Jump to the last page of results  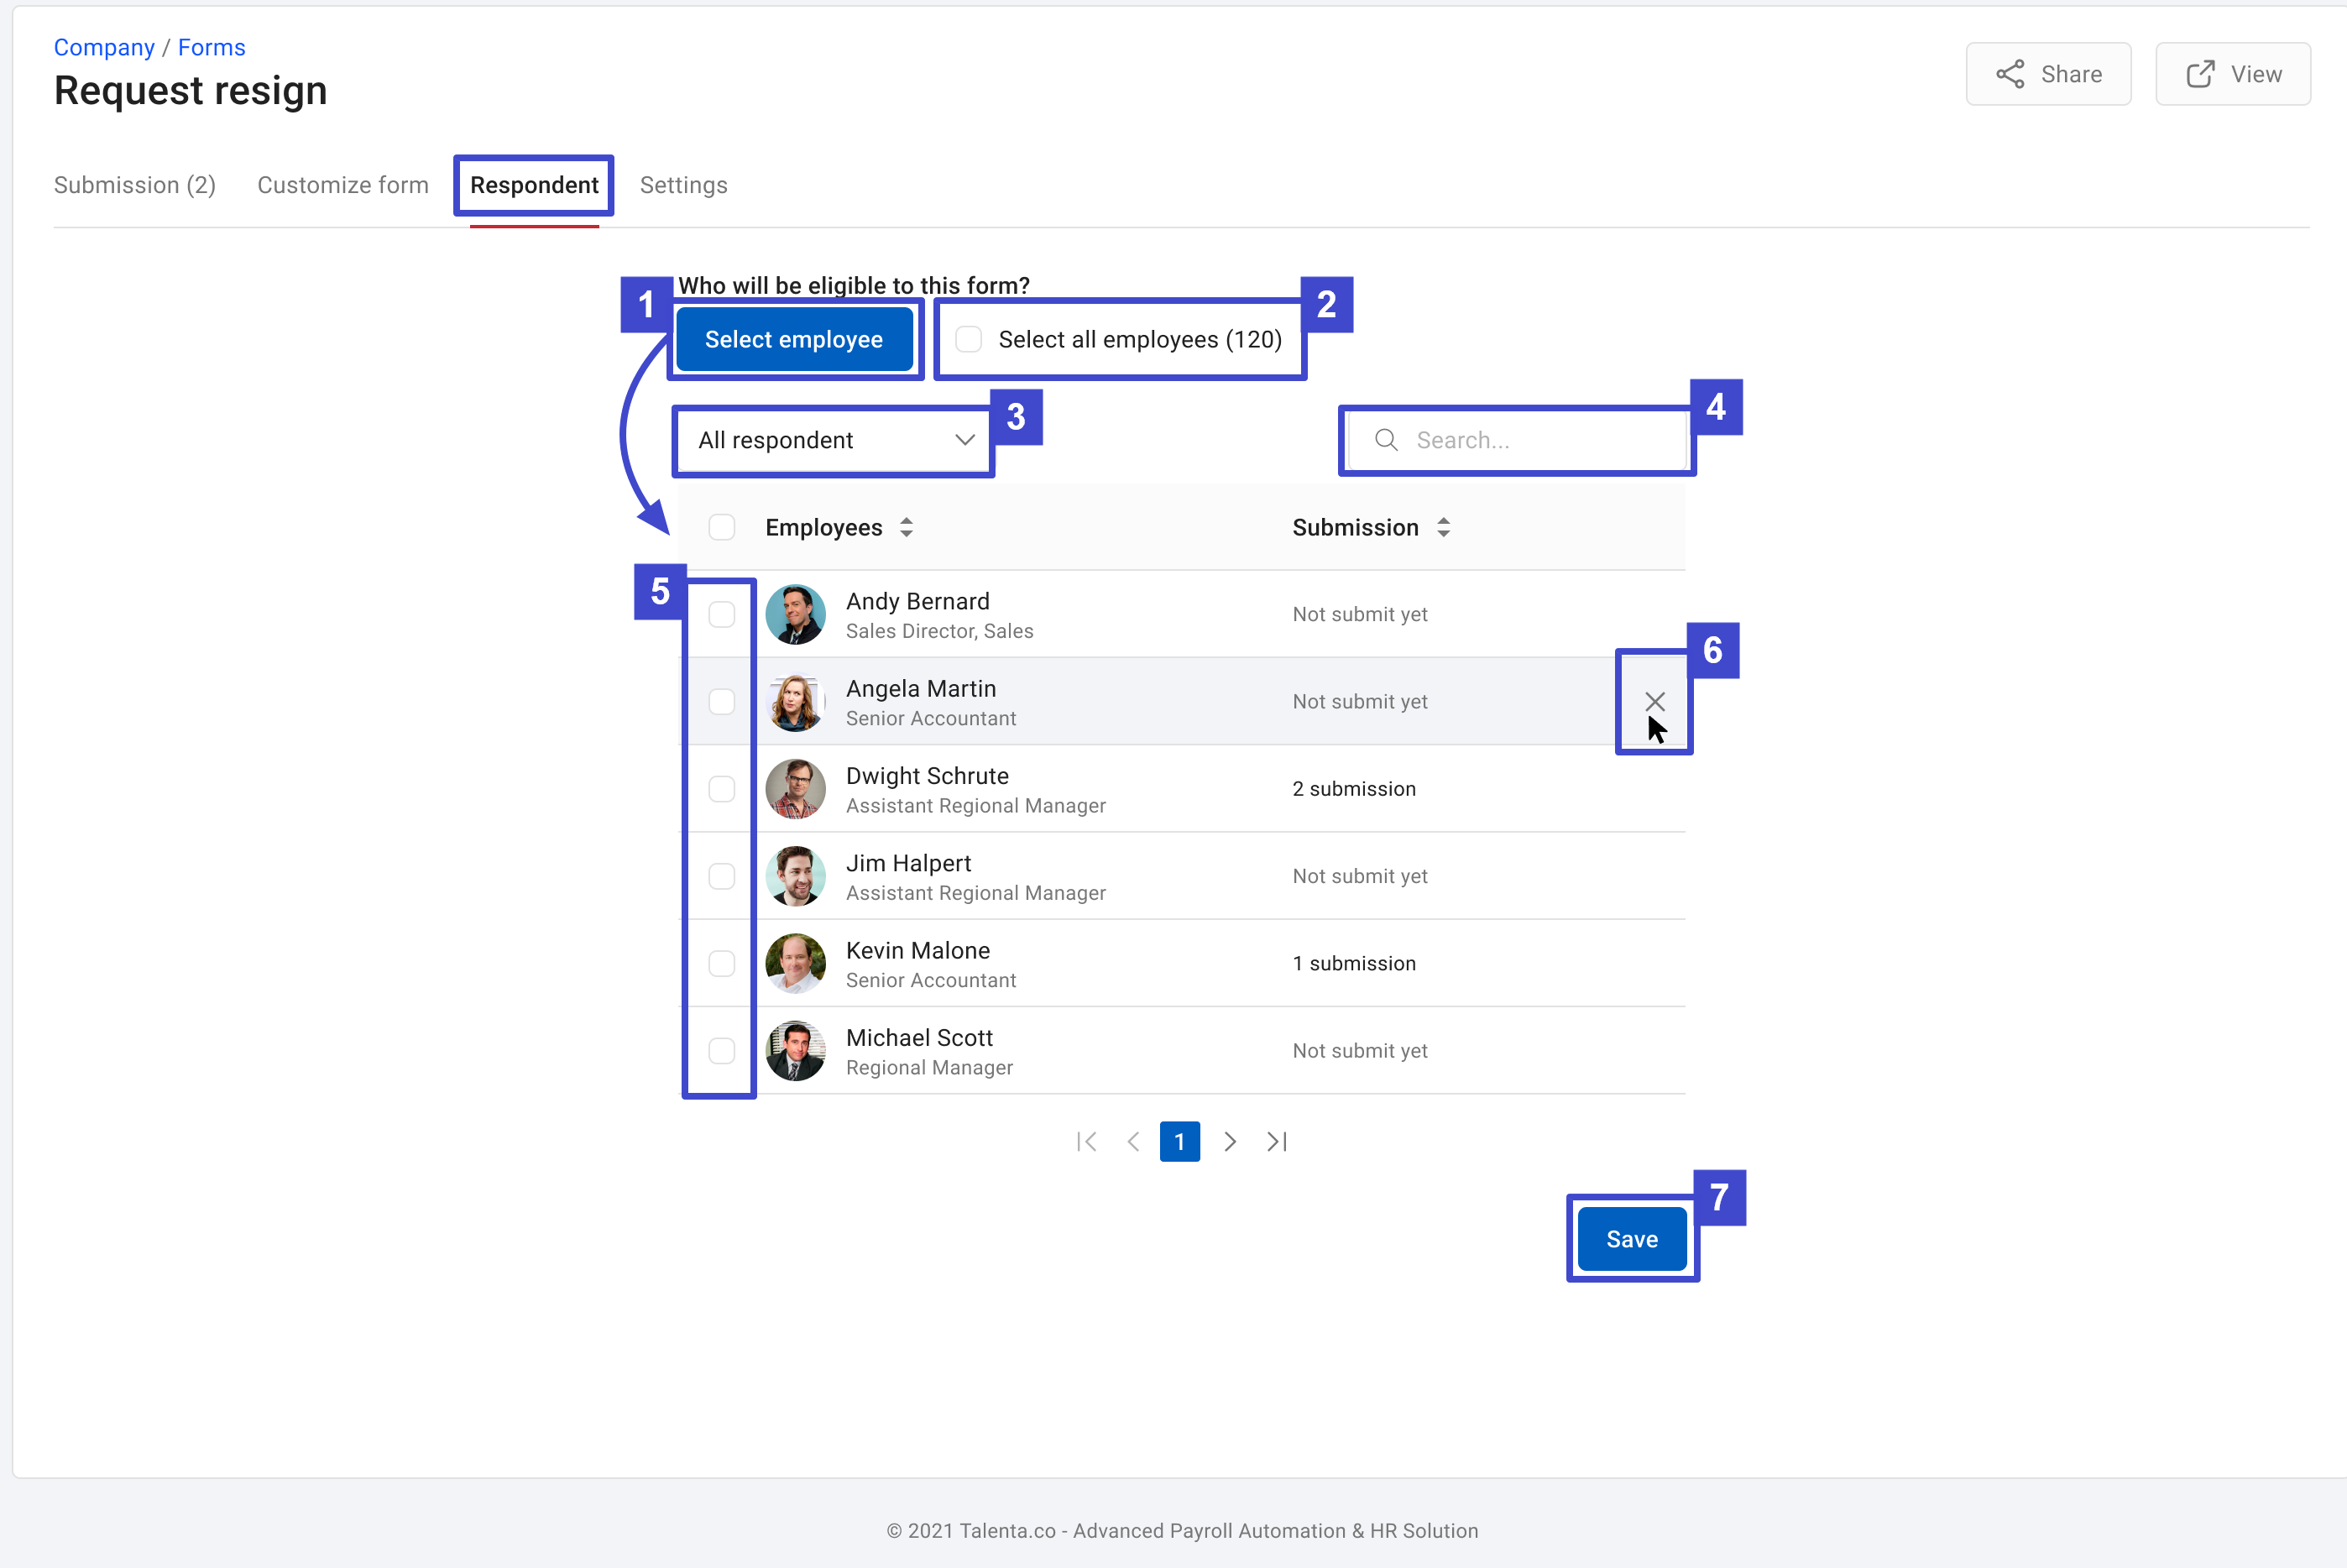[1277, 1141]
